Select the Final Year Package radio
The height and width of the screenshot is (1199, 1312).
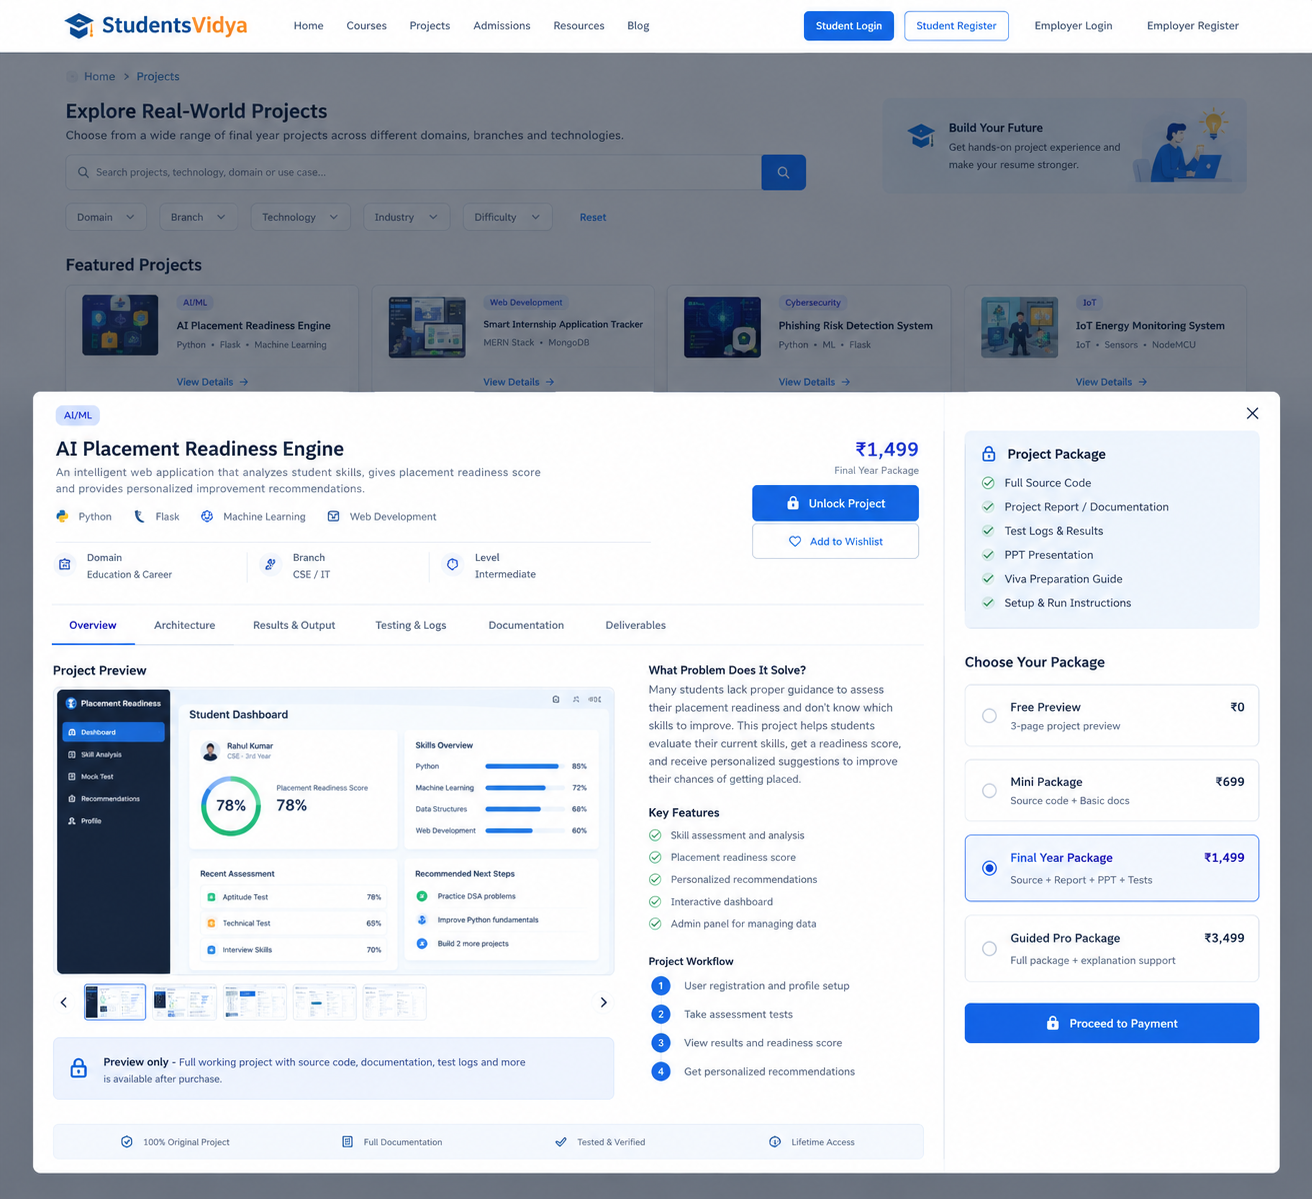click(x=989, y=868)
